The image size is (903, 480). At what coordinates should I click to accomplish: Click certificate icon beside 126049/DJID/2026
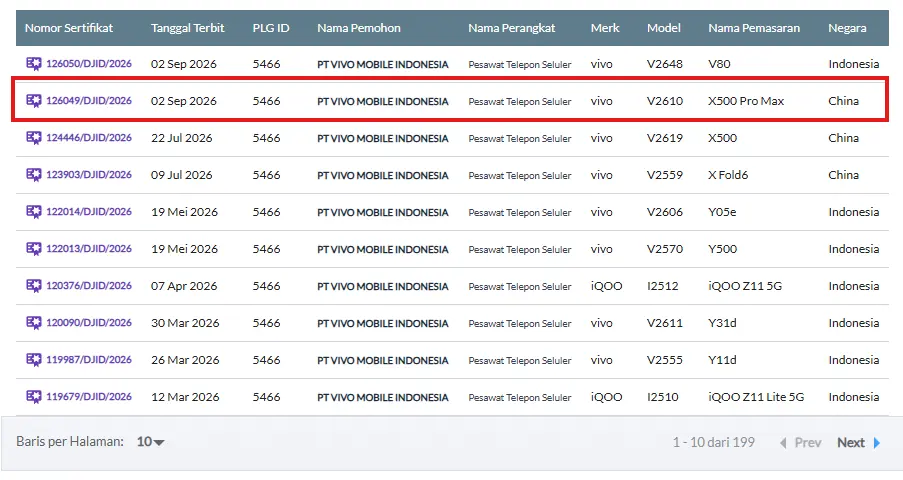coord(34,100)
